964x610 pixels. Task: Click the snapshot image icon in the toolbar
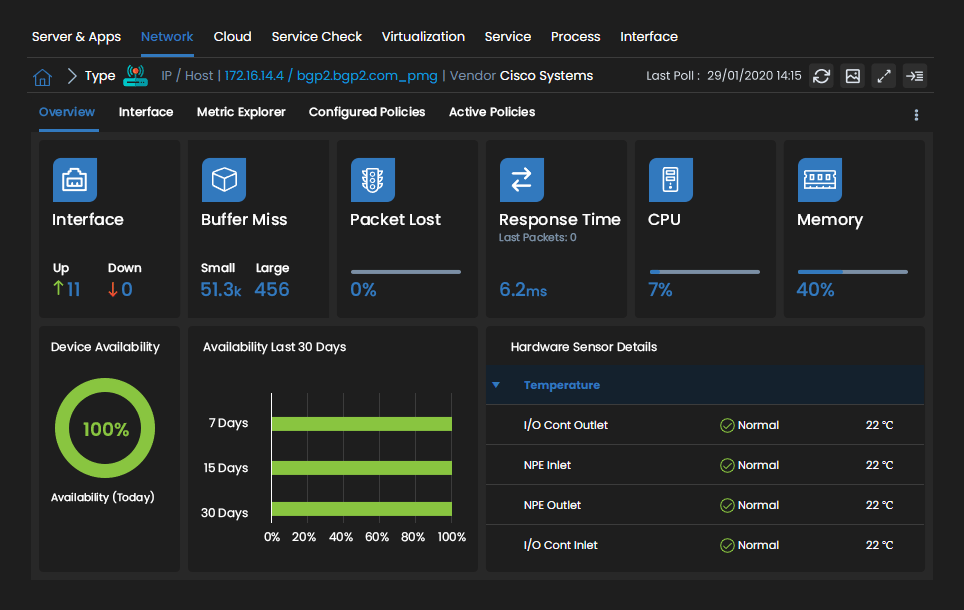pyautogui.click(x=852, y=75)
